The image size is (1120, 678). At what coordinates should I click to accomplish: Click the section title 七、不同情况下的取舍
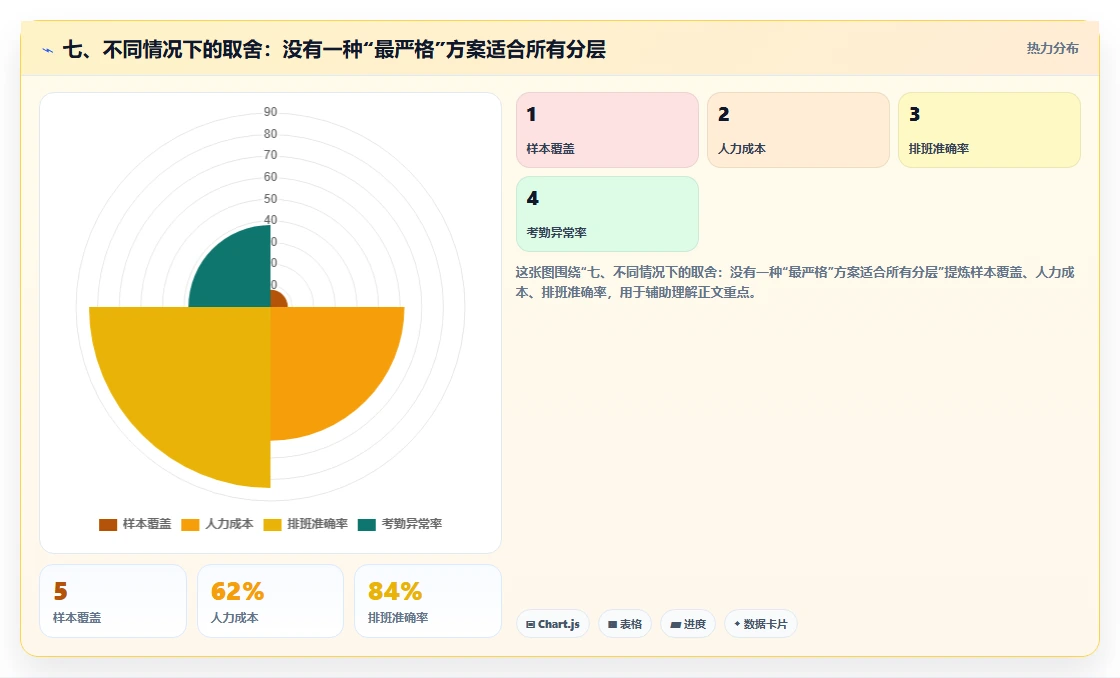point(334,49)
